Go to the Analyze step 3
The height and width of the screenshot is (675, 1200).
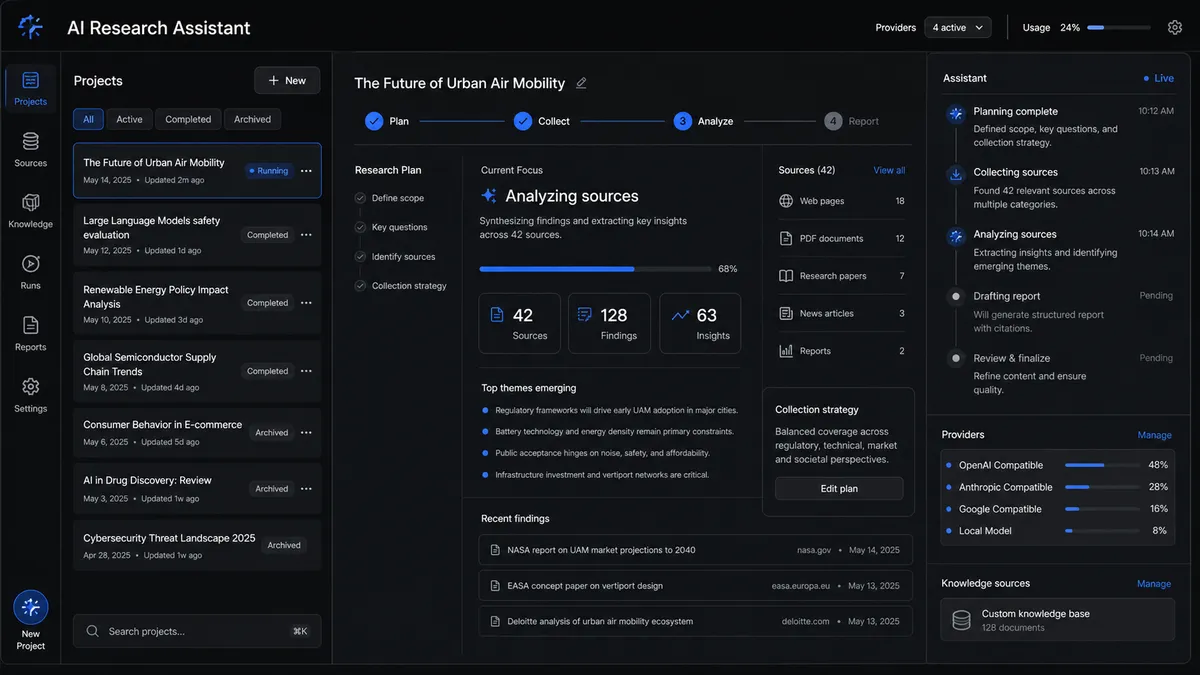point(703,121)
